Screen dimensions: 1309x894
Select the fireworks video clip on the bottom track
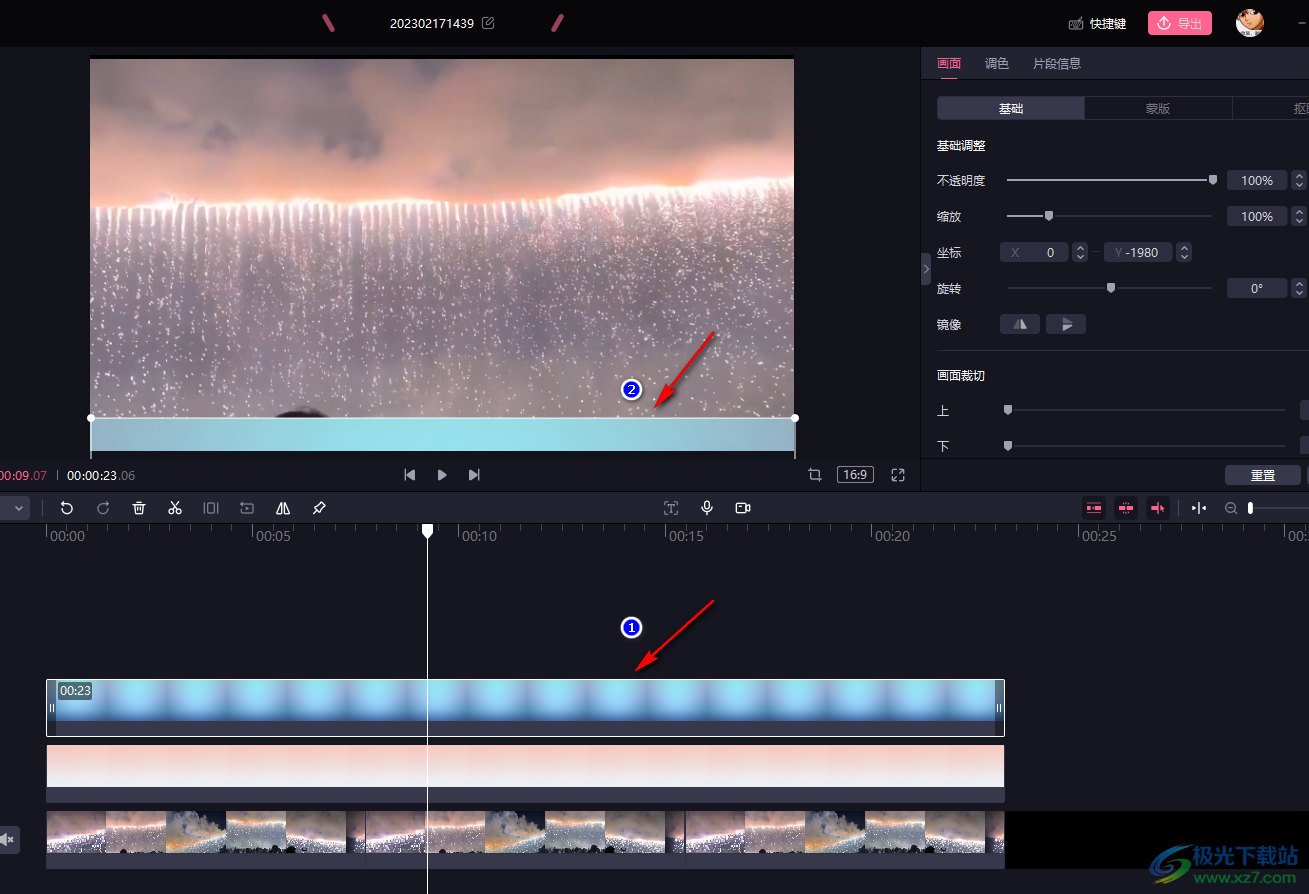(525, 839)
